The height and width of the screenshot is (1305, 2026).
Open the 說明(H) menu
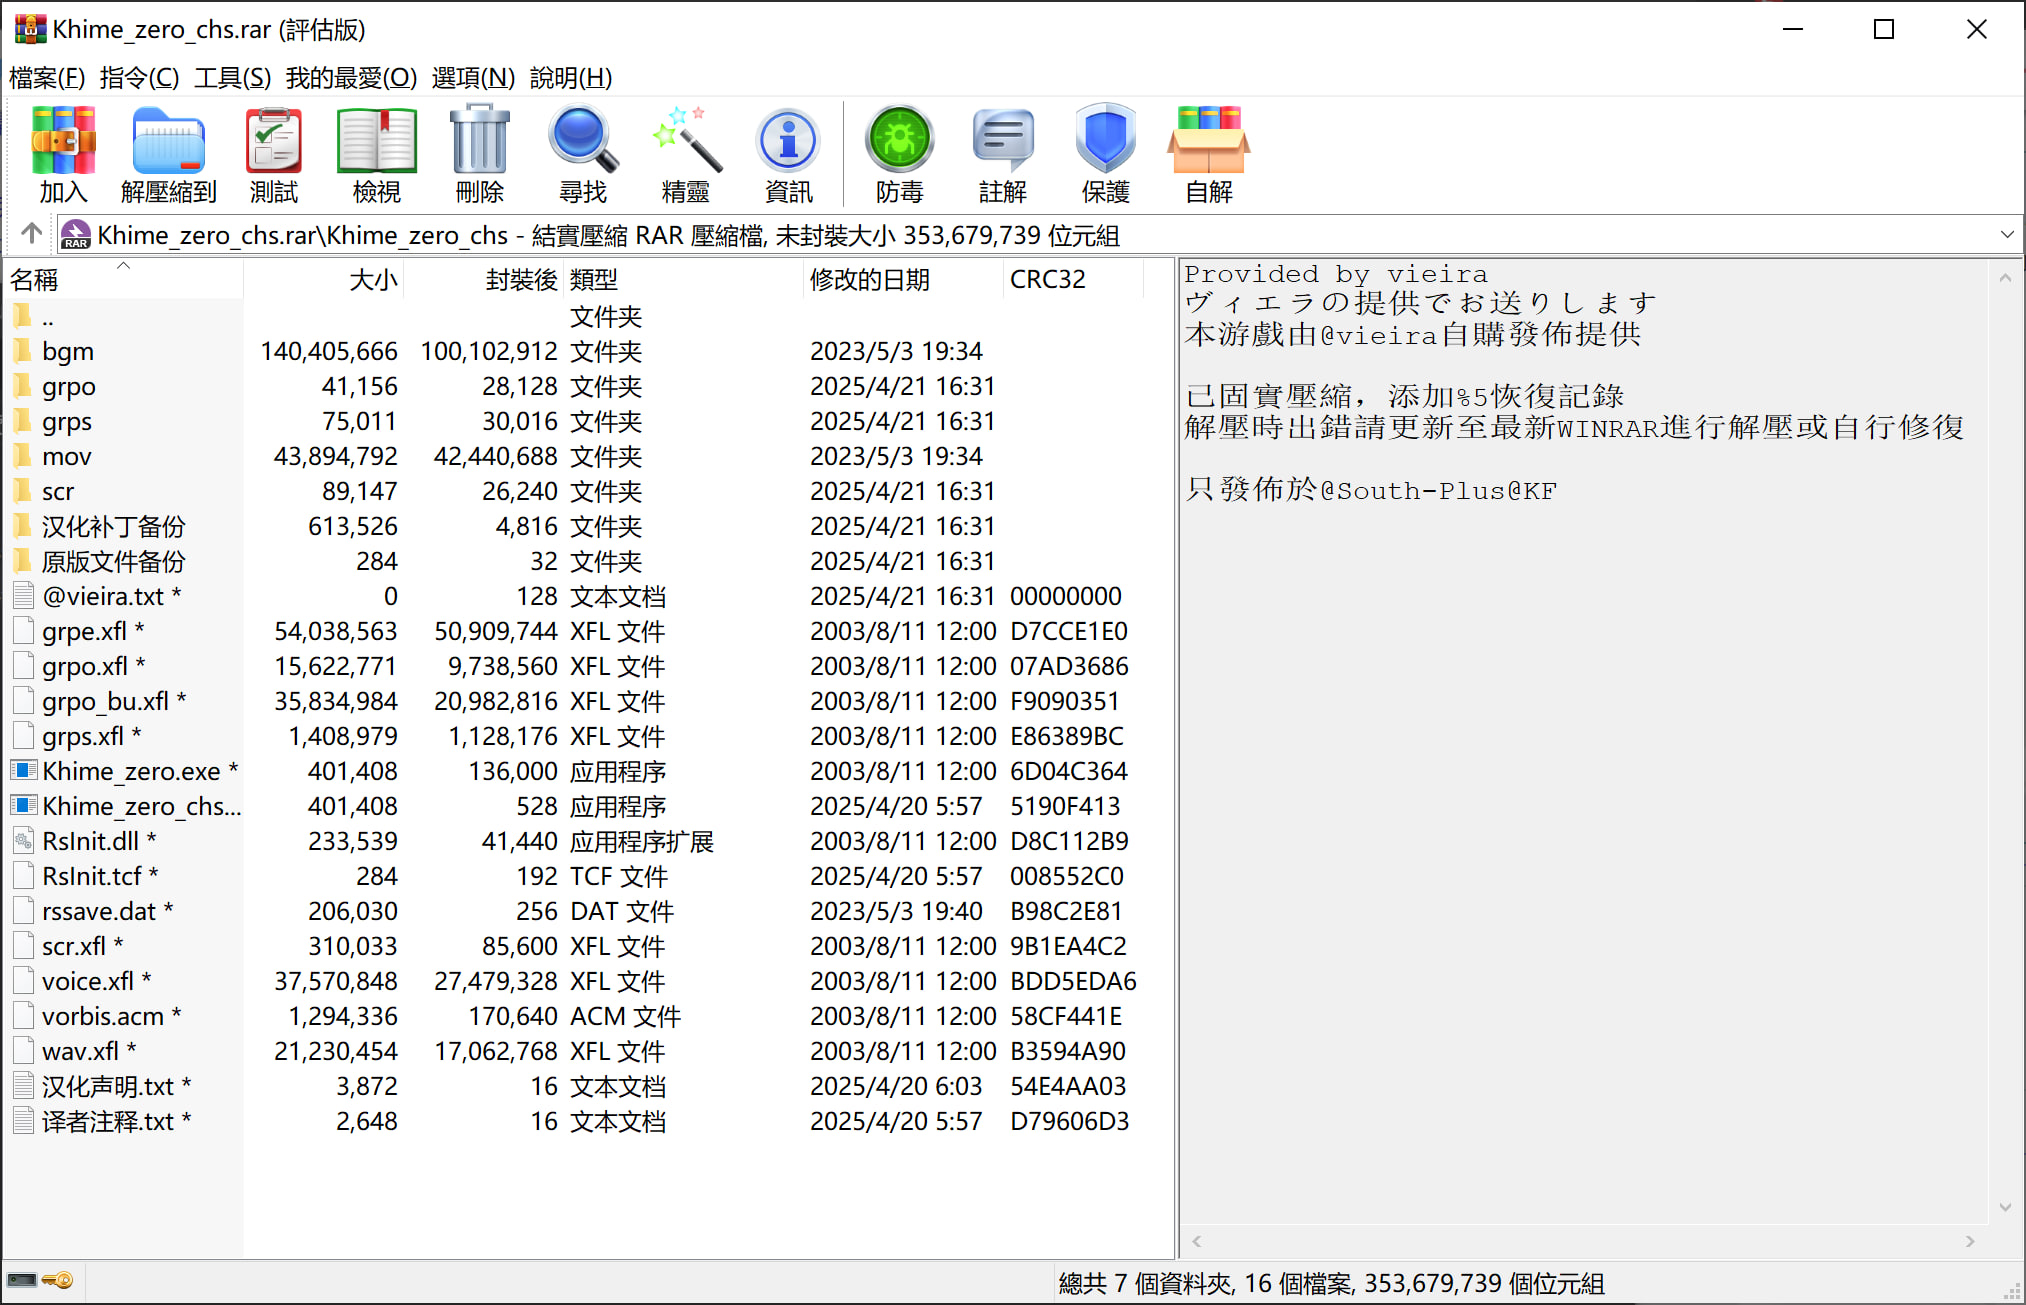pyautogui.click(x=571, y=77)
